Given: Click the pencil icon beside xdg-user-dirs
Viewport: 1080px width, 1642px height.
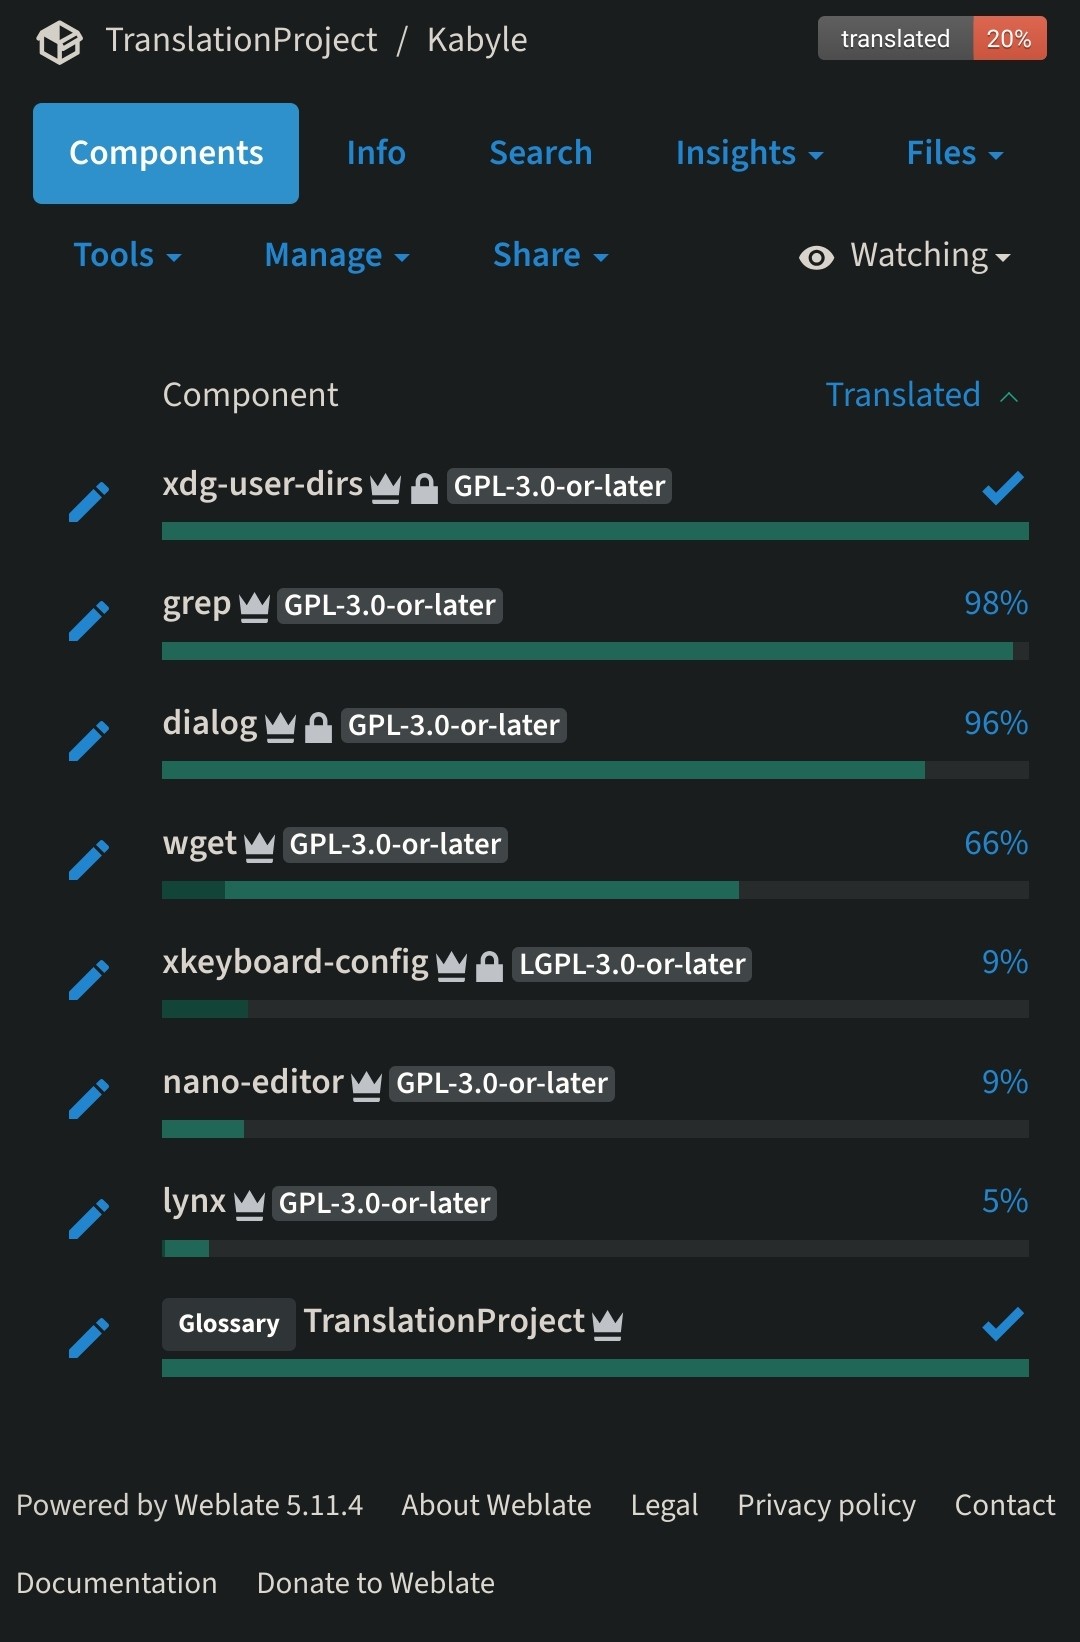Looking at the screenshot, I should 89,502.
